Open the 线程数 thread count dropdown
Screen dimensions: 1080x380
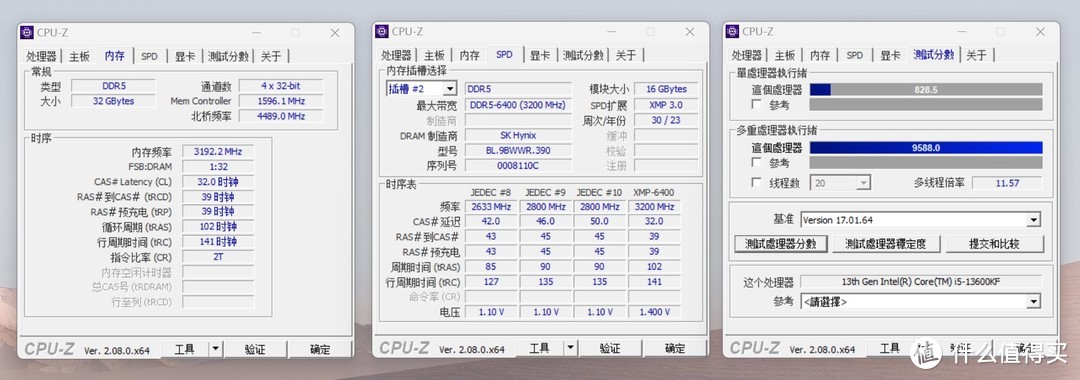(863, 183)
